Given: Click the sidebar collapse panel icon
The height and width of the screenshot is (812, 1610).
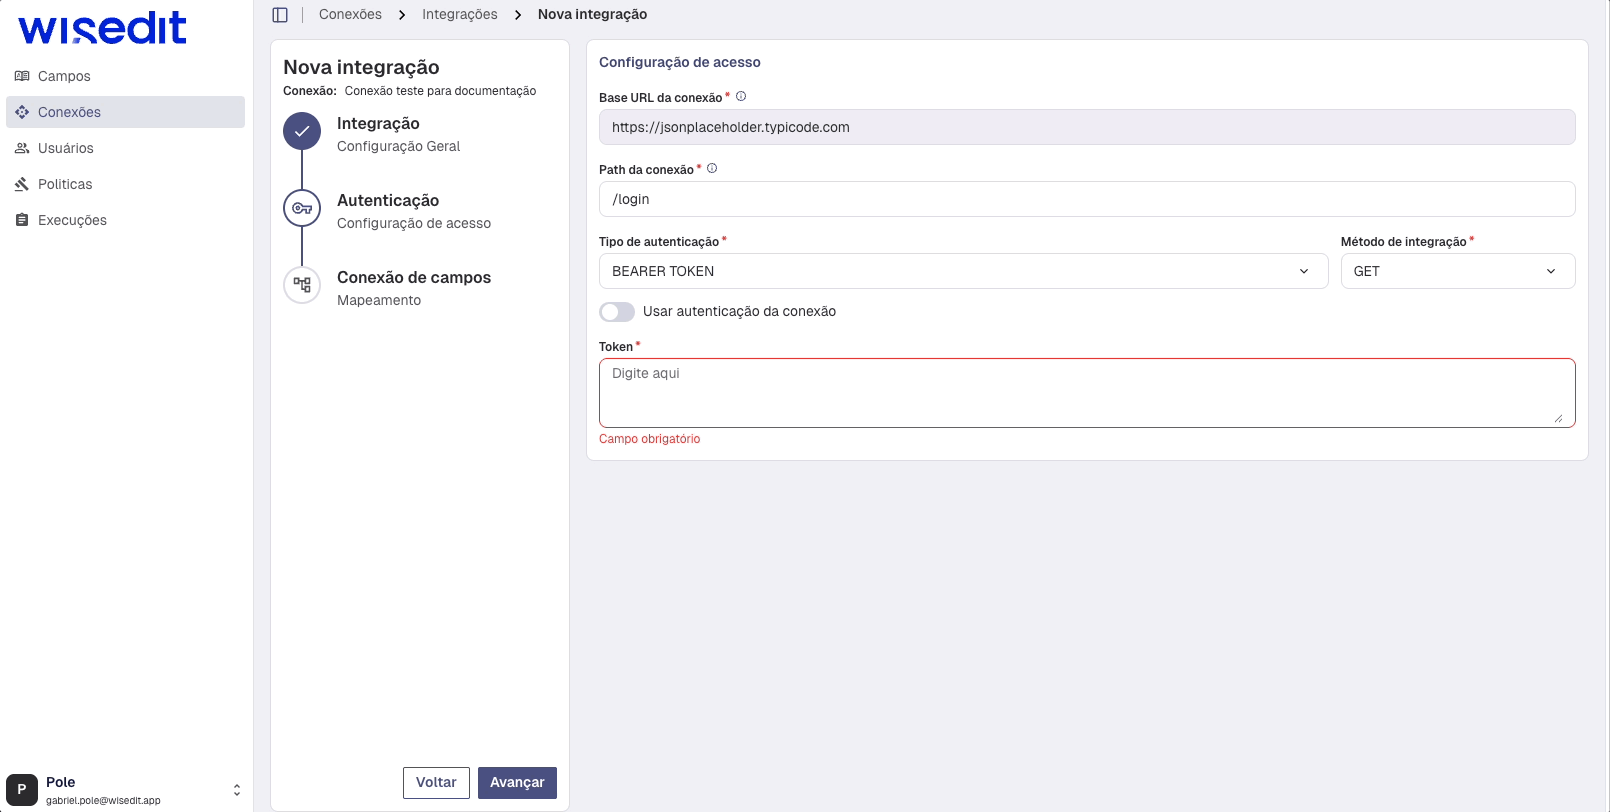Looking at the screenshot, I should click(x=280, y=15).
